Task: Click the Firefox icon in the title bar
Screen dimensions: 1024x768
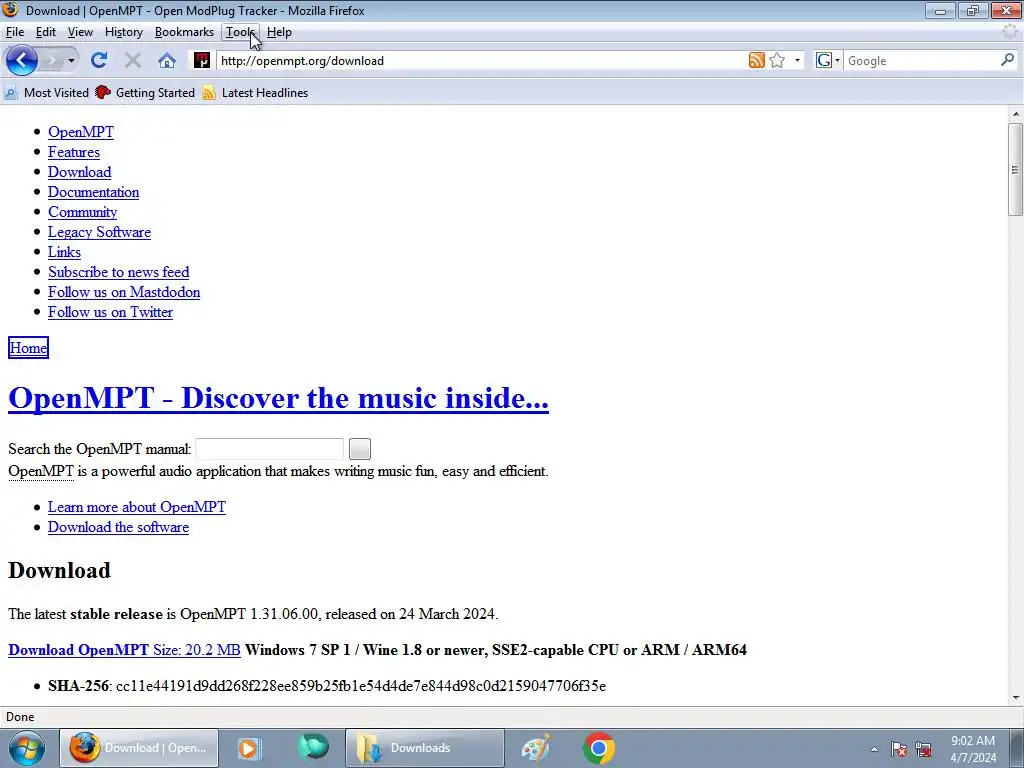Action: [10, 10]
